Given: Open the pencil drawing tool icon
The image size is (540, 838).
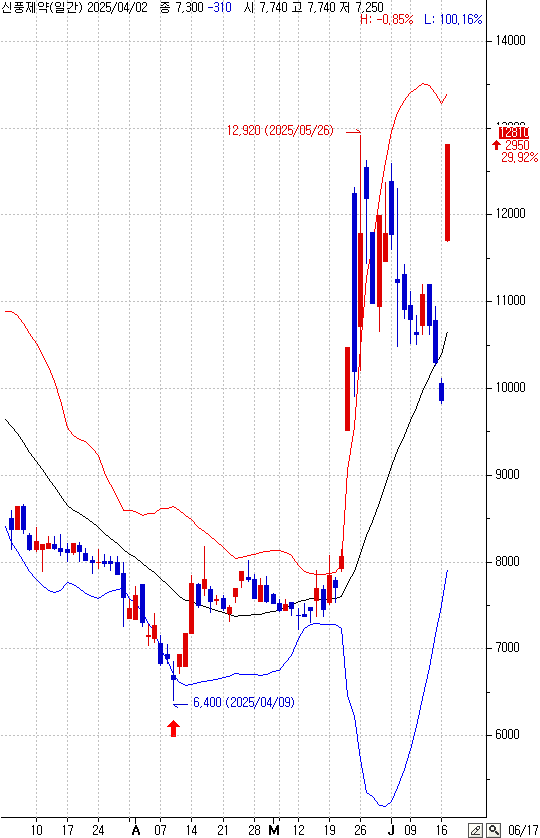Looking at the screenshot, I should 476,830.
